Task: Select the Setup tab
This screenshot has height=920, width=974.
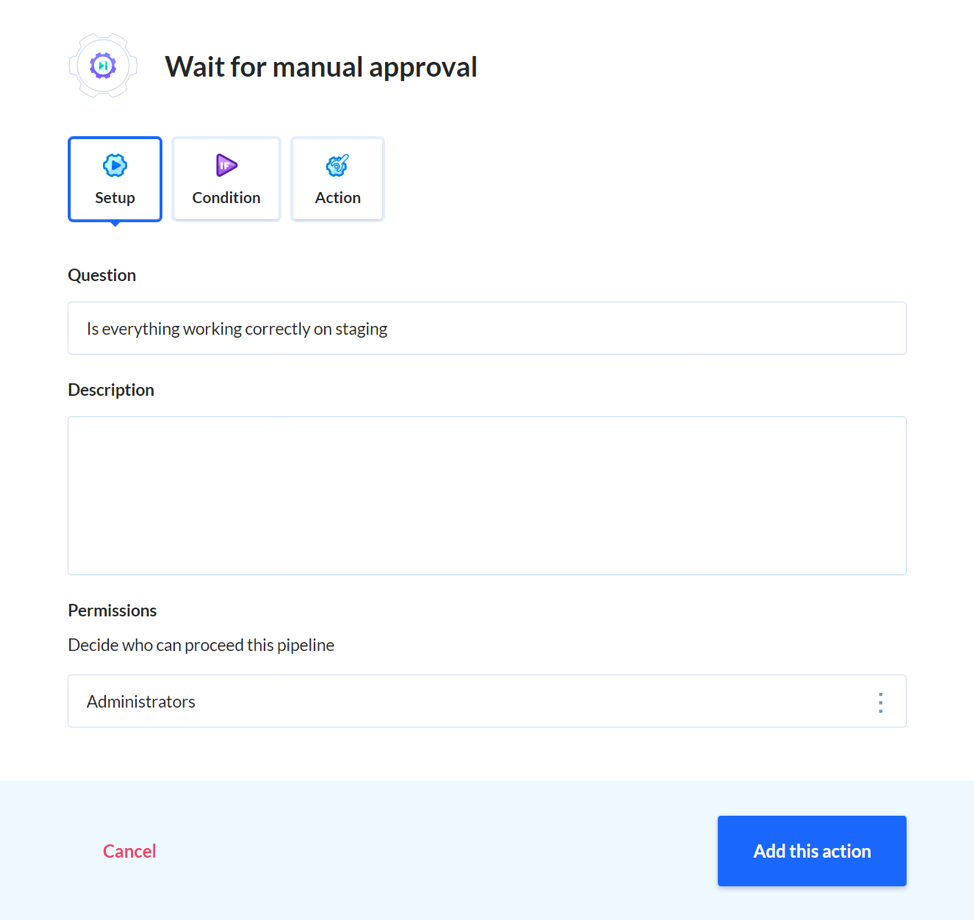Action: [x=114, y=180]
